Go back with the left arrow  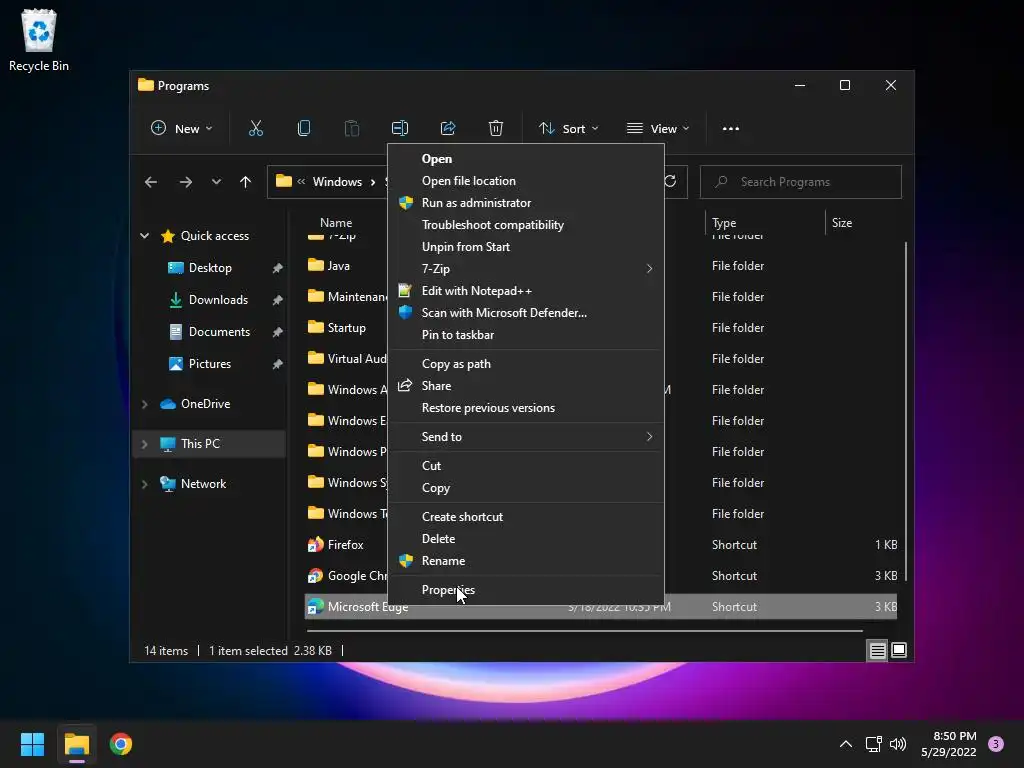151,182
